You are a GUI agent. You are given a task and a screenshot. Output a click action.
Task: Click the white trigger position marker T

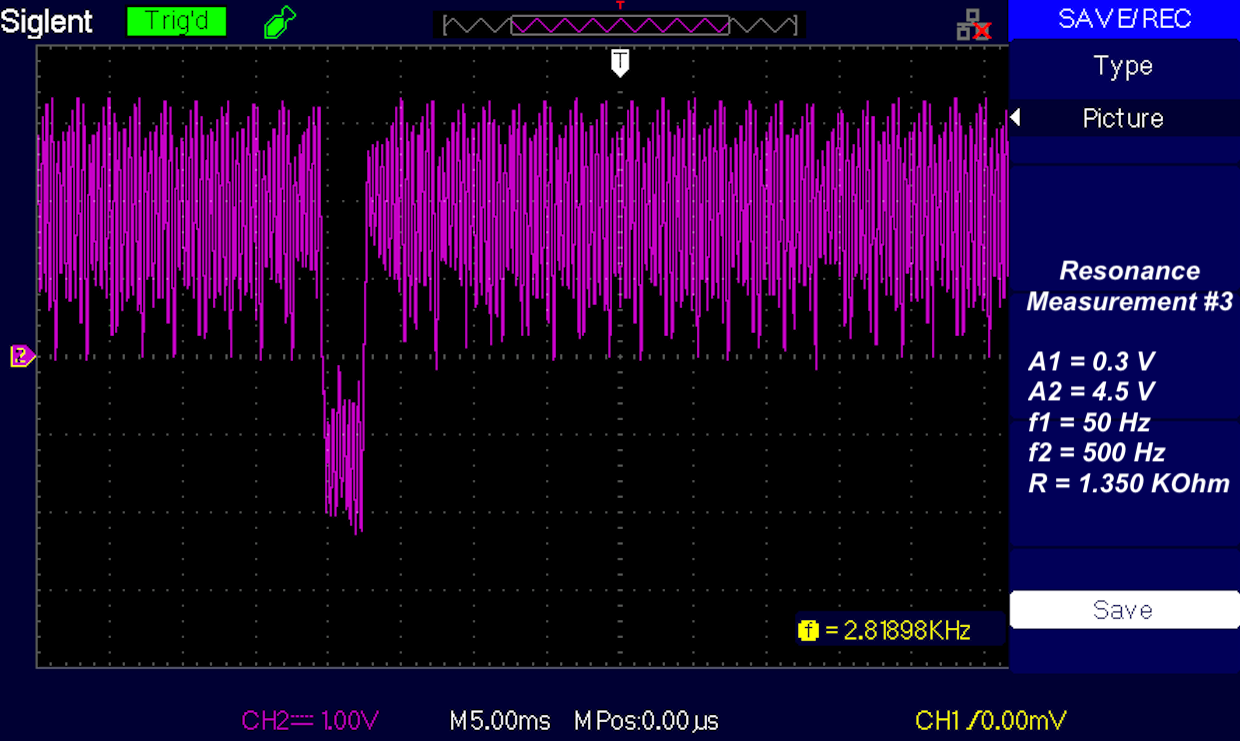pos(620,63)
